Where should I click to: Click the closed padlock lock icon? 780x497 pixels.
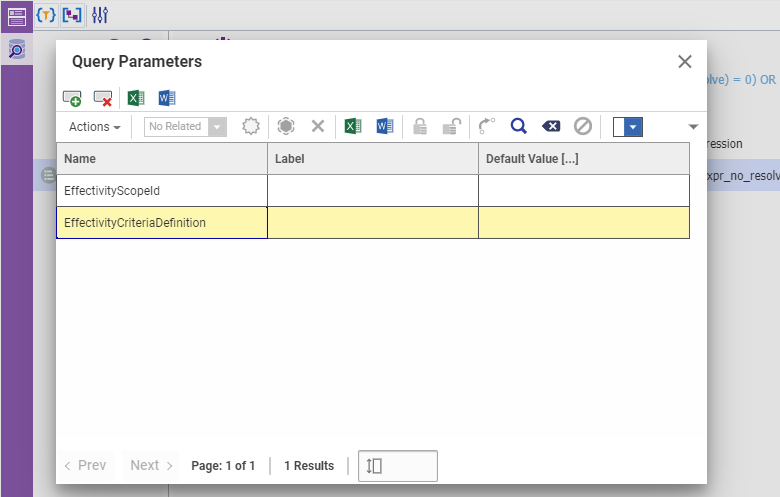coord(420,126)
